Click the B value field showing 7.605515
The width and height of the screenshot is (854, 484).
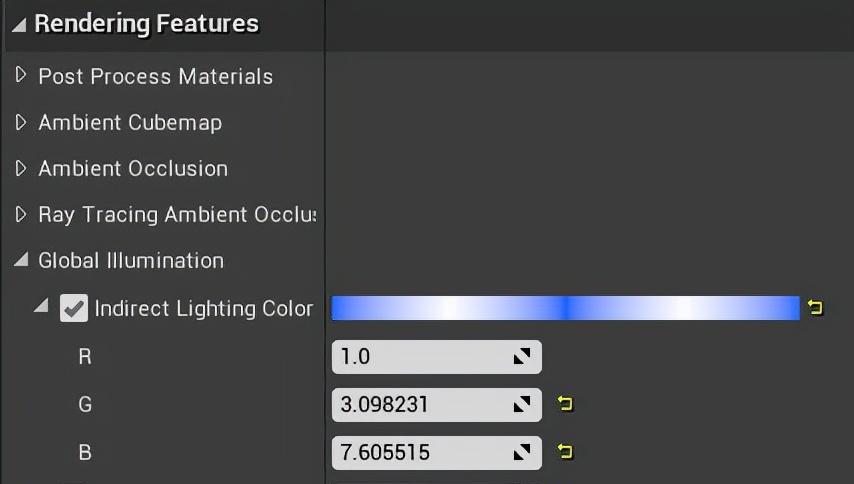click(420, 453)
